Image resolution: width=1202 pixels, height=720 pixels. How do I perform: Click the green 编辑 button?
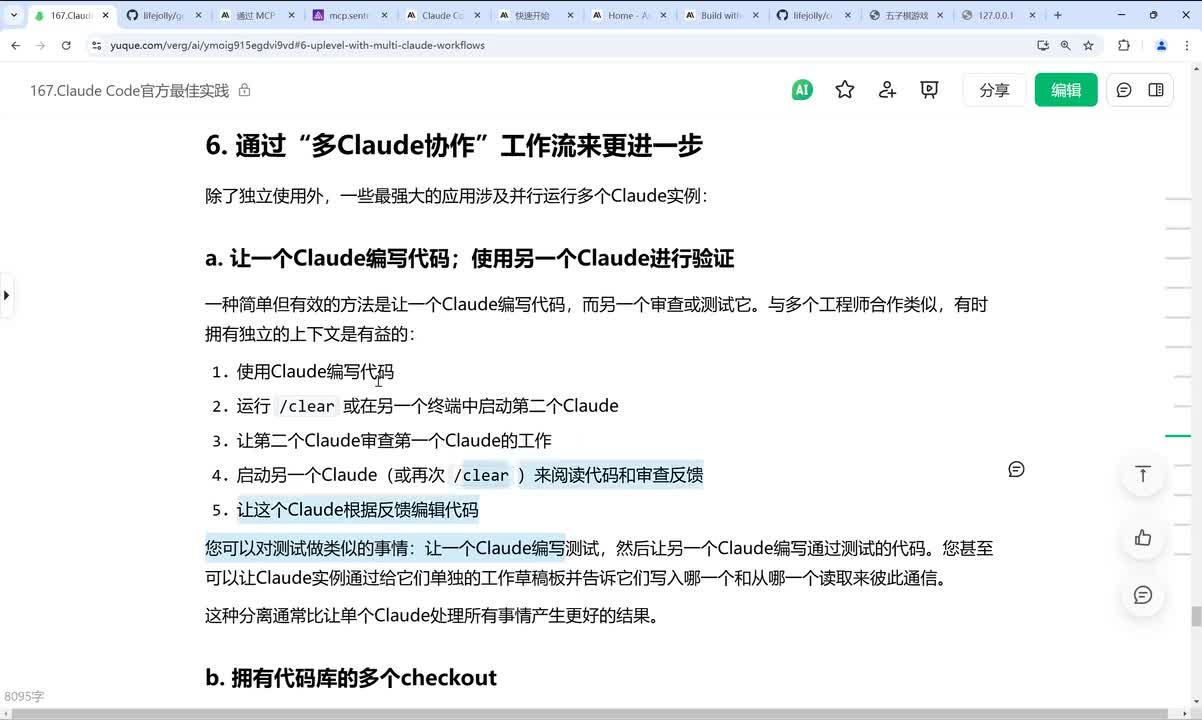(1066, 90)
